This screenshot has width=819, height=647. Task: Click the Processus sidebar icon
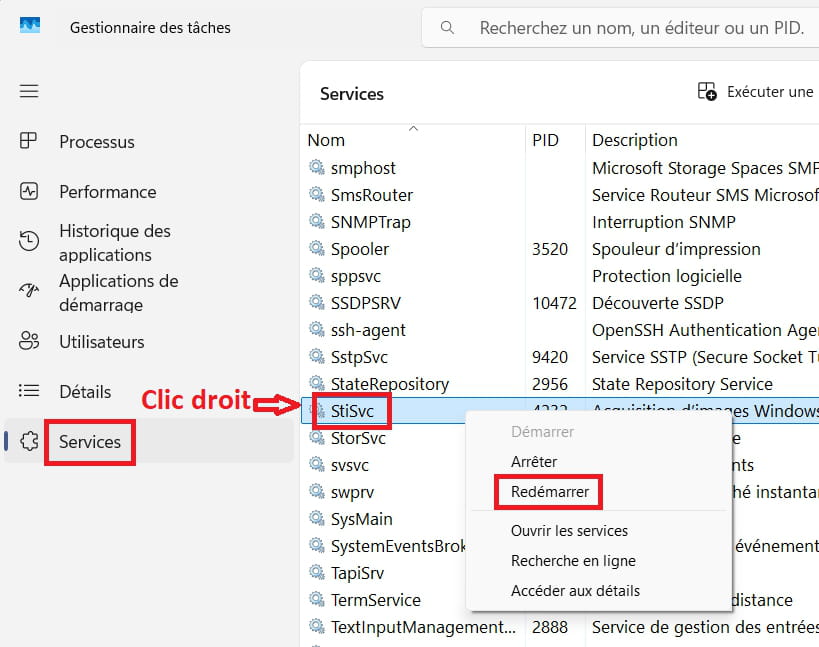(28, 141)
